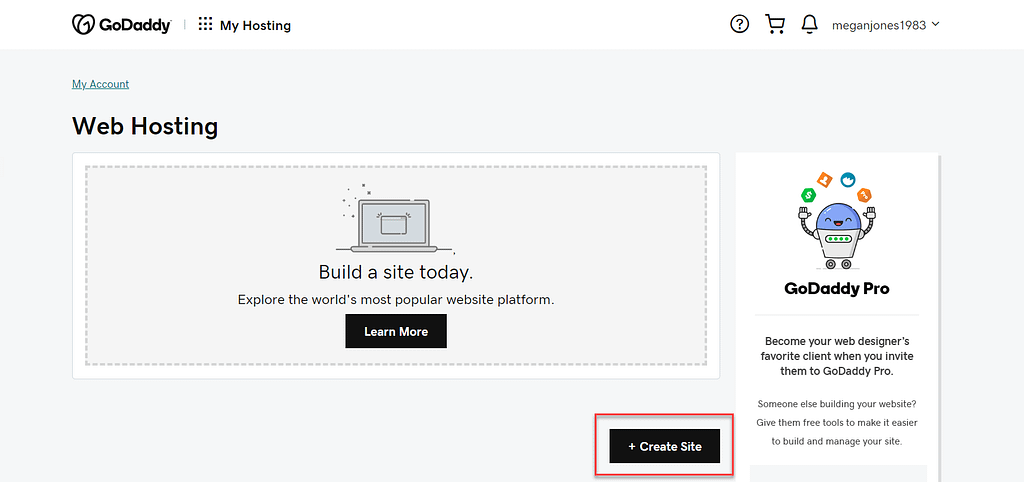Click the Create Site button
1024x482 pixels.
(665, 446)
